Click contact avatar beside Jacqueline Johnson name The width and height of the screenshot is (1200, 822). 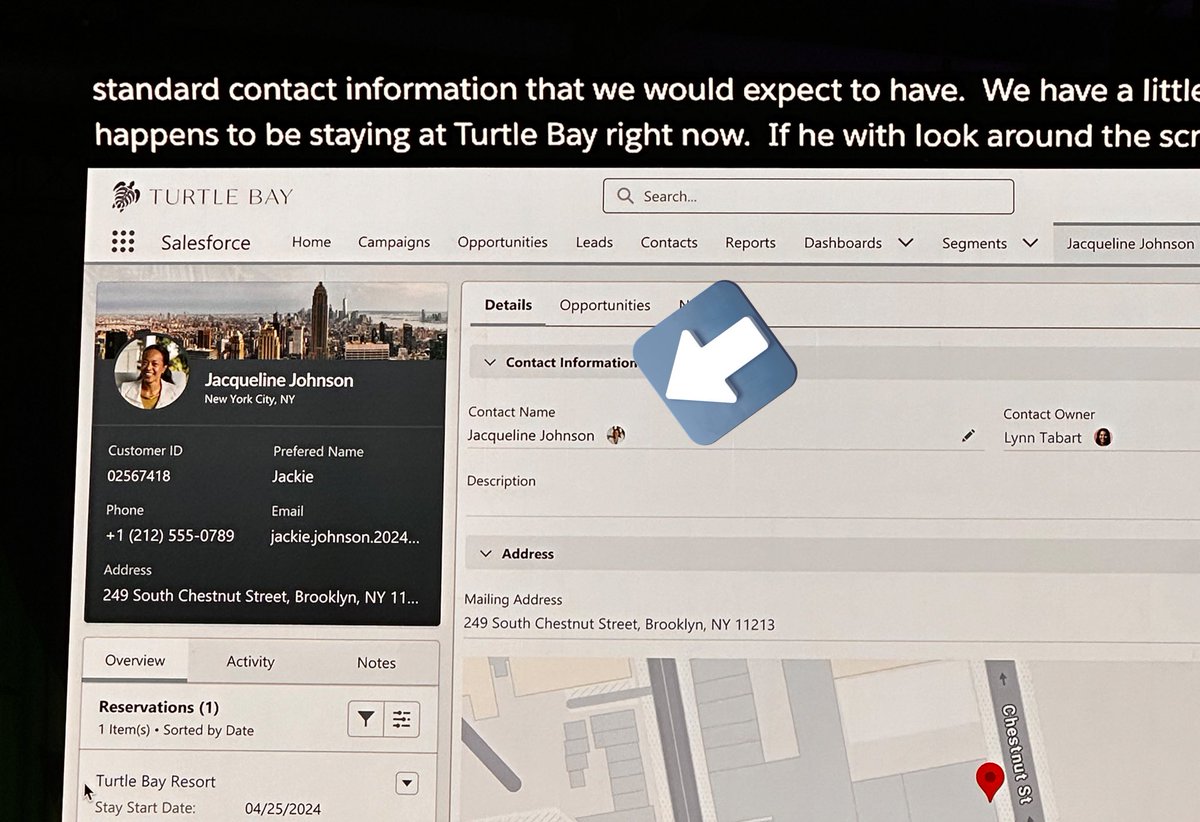pyautogui.click(x=616, y=435)
